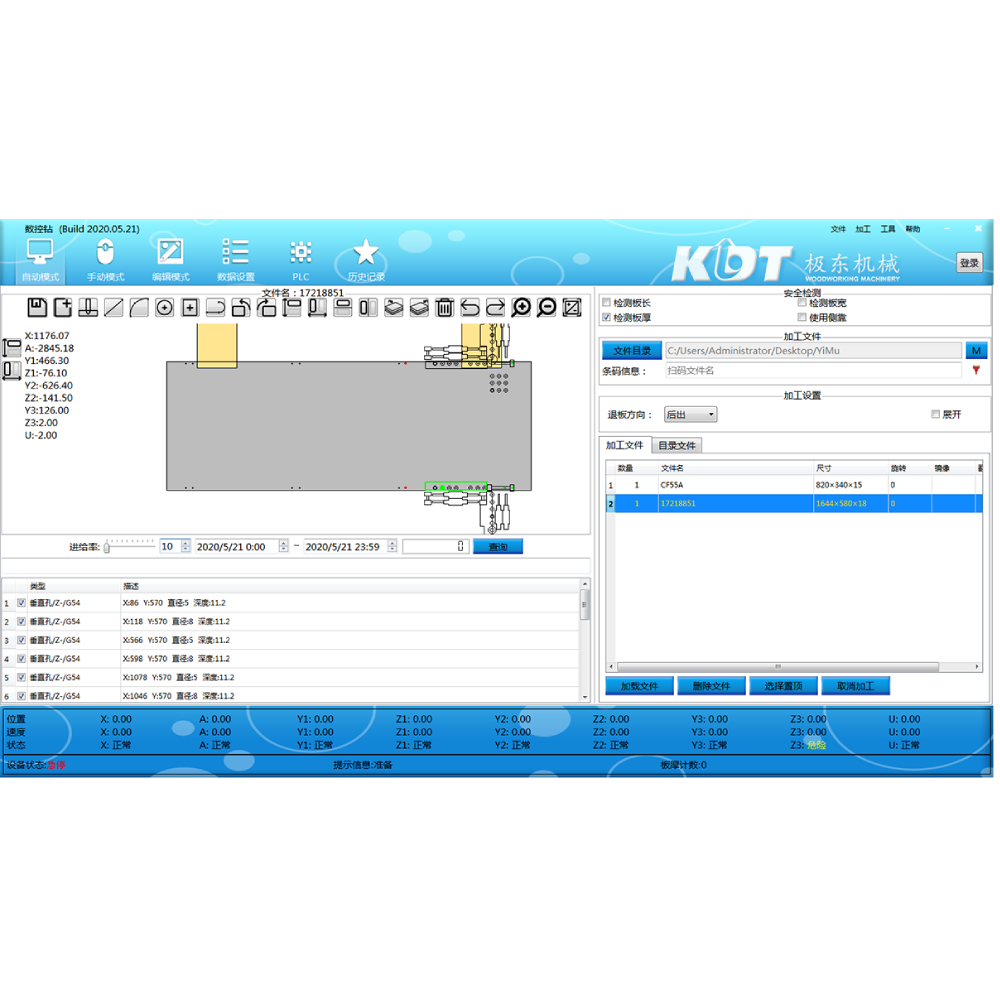The width and height of the screenshot is (1000, 1000).
Task: Click the trash can delete icon
Action: [x=445, y=307]
